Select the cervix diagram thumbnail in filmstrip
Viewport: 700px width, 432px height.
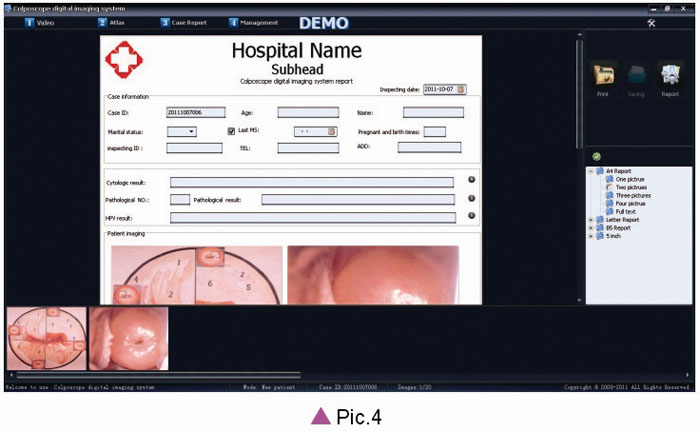pyautogui.click(x=47, y=338)
